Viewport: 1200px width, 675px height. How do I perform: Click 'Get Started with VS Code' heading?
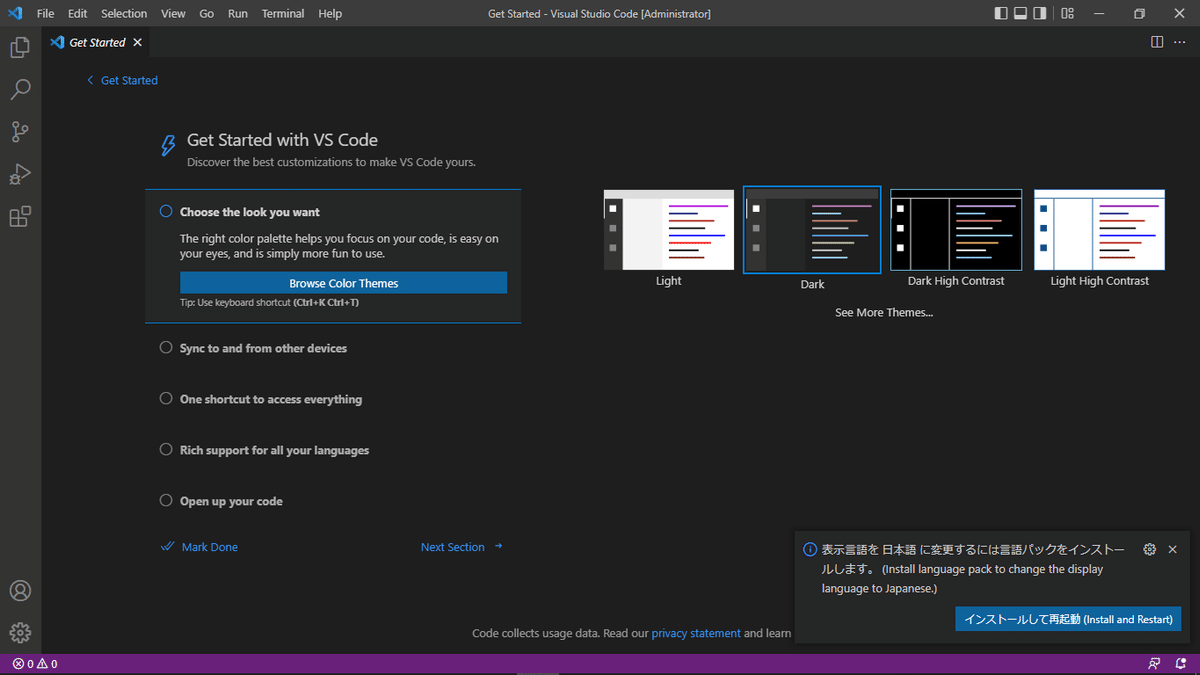pos(282,140)
